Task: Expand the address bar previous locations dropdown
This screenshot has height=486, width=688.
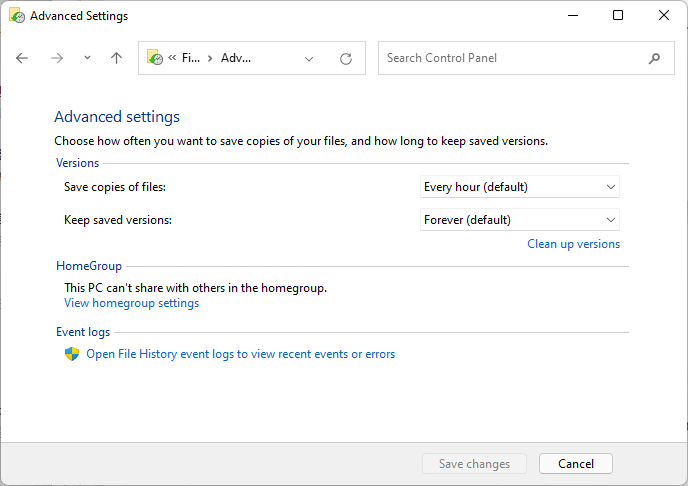Action: (x=309, y=58)
